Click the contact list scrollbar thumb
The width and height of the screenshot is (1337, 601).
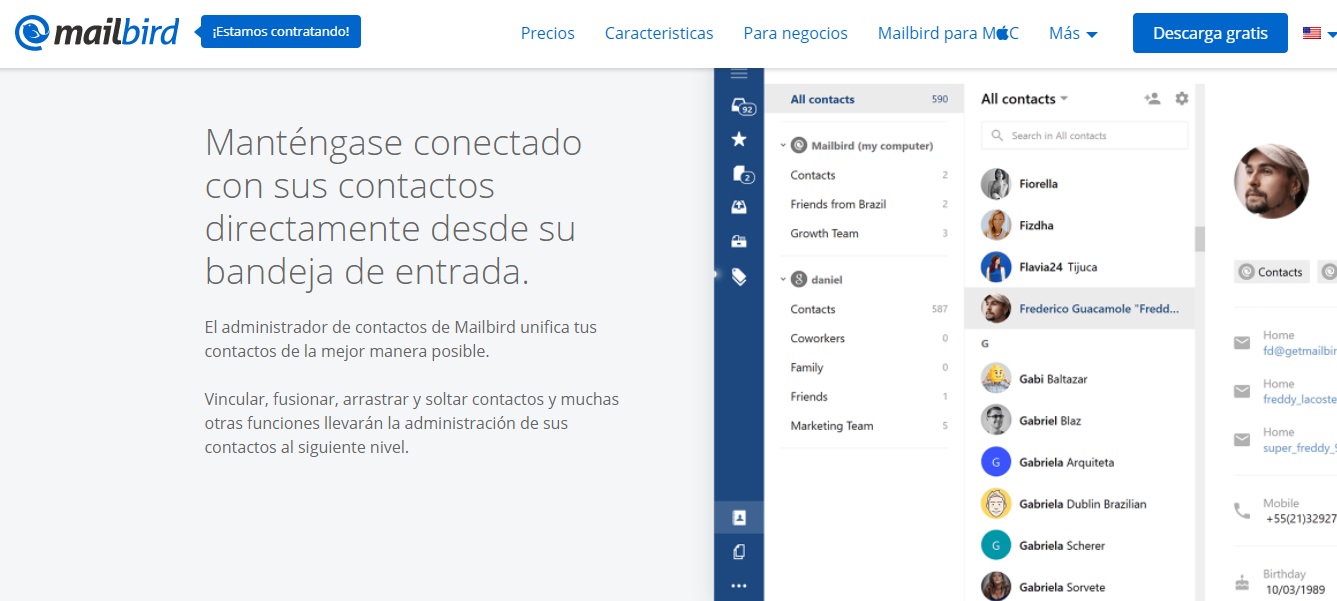click(1200, 239)
